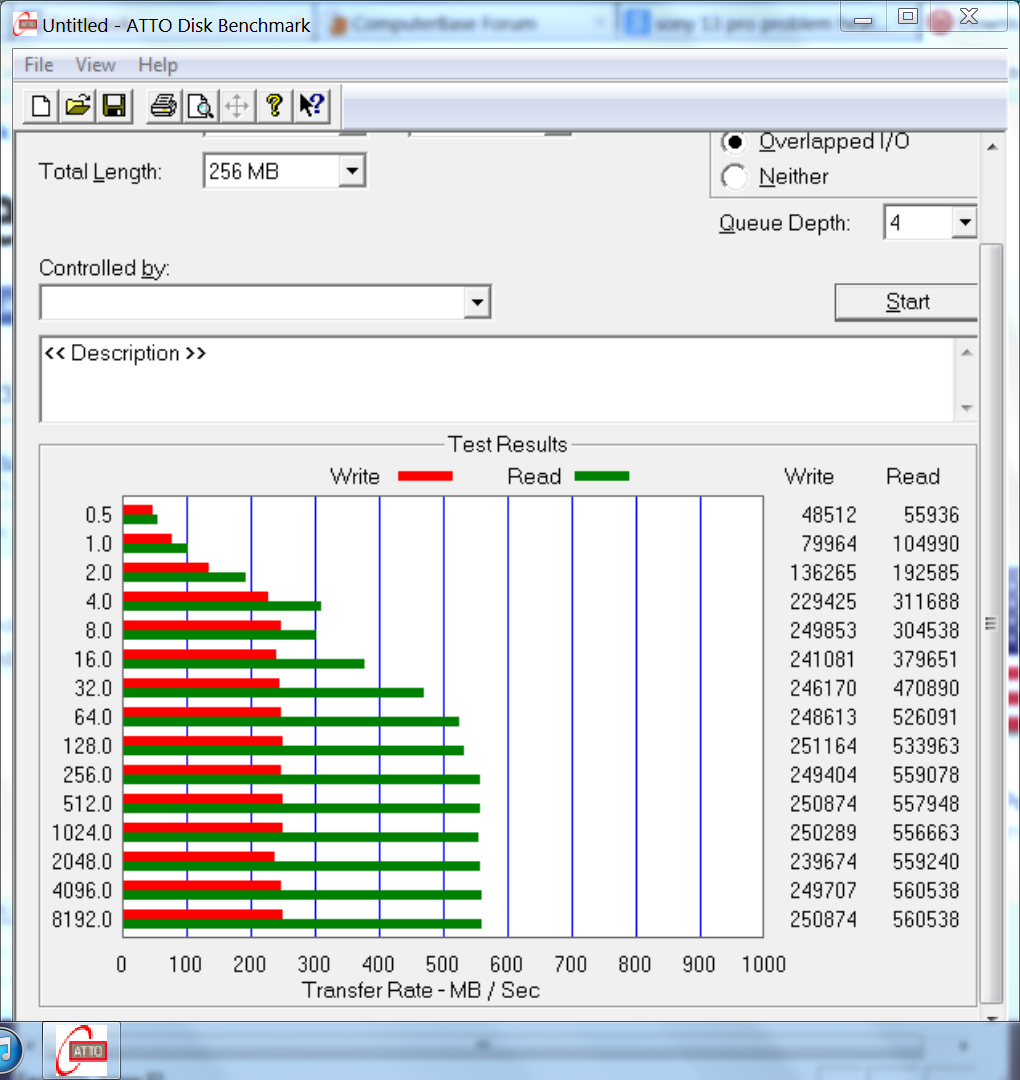Save results with the floppy disk icon
The height and width of the screenshot is (1080, 1020).
coord(114,106)
